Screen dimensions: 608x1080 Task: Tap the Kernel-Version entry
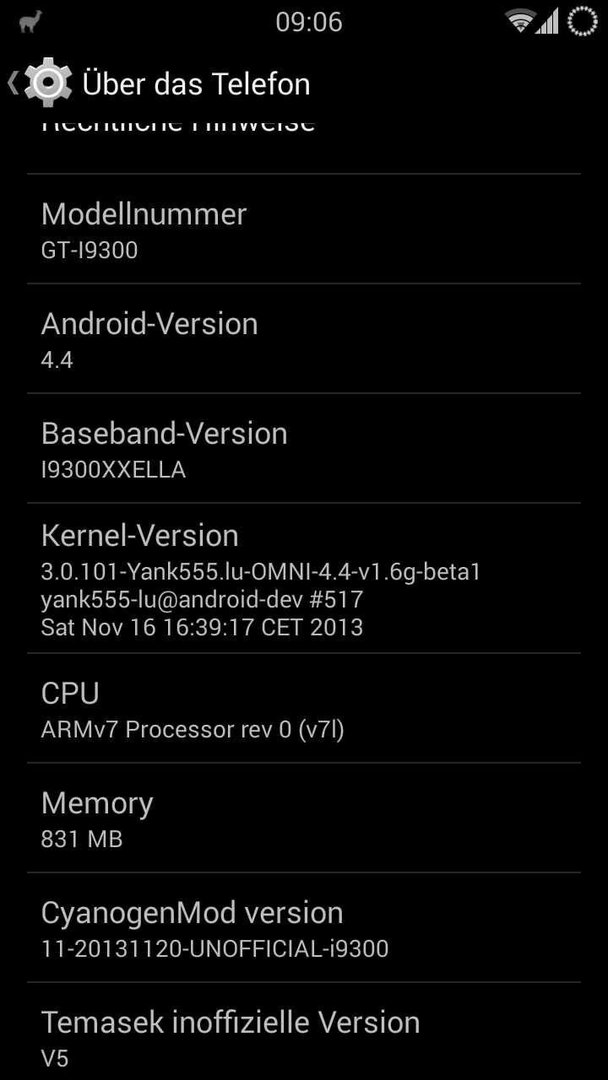point(304,578)
